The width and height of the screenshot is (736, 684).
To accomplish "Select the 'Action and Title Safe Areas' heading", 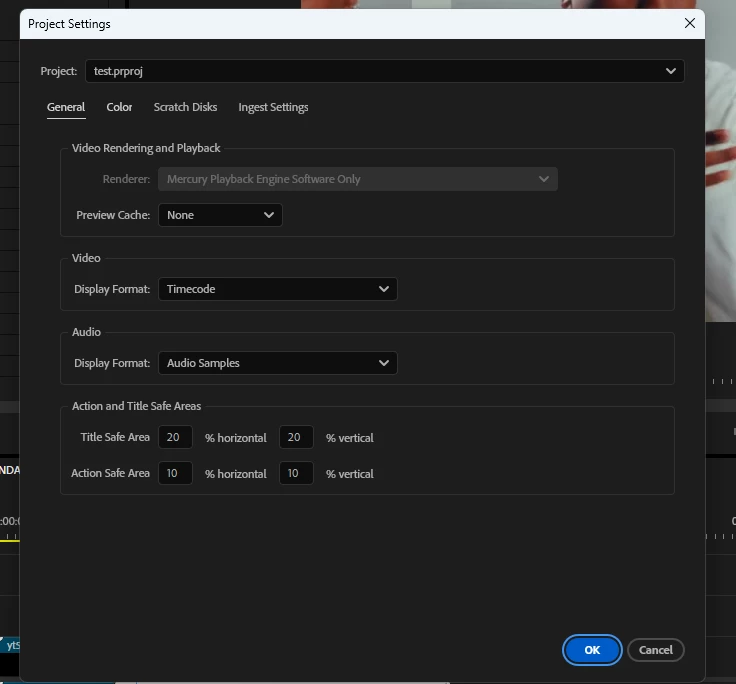I will click(x=137, y=406).
